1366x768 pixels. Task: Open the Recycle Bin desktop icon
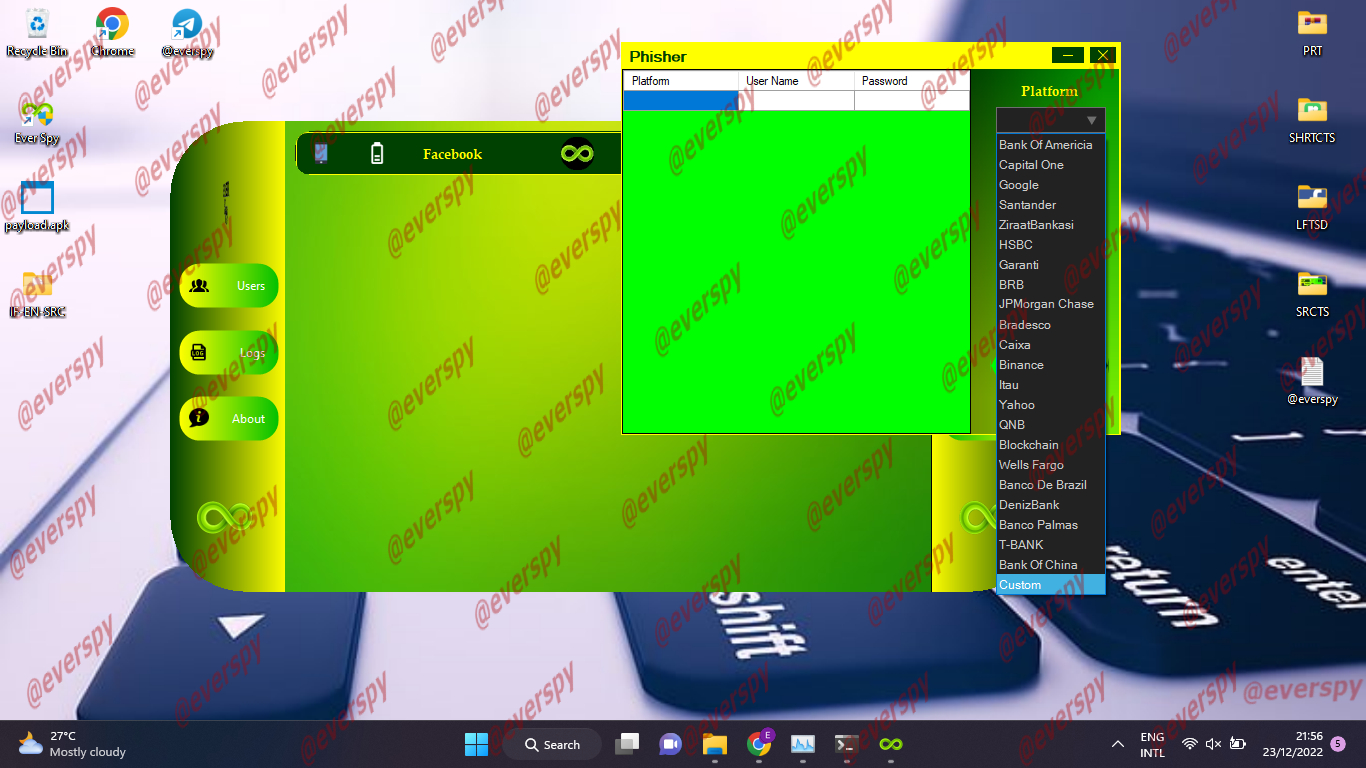(37, 32)
